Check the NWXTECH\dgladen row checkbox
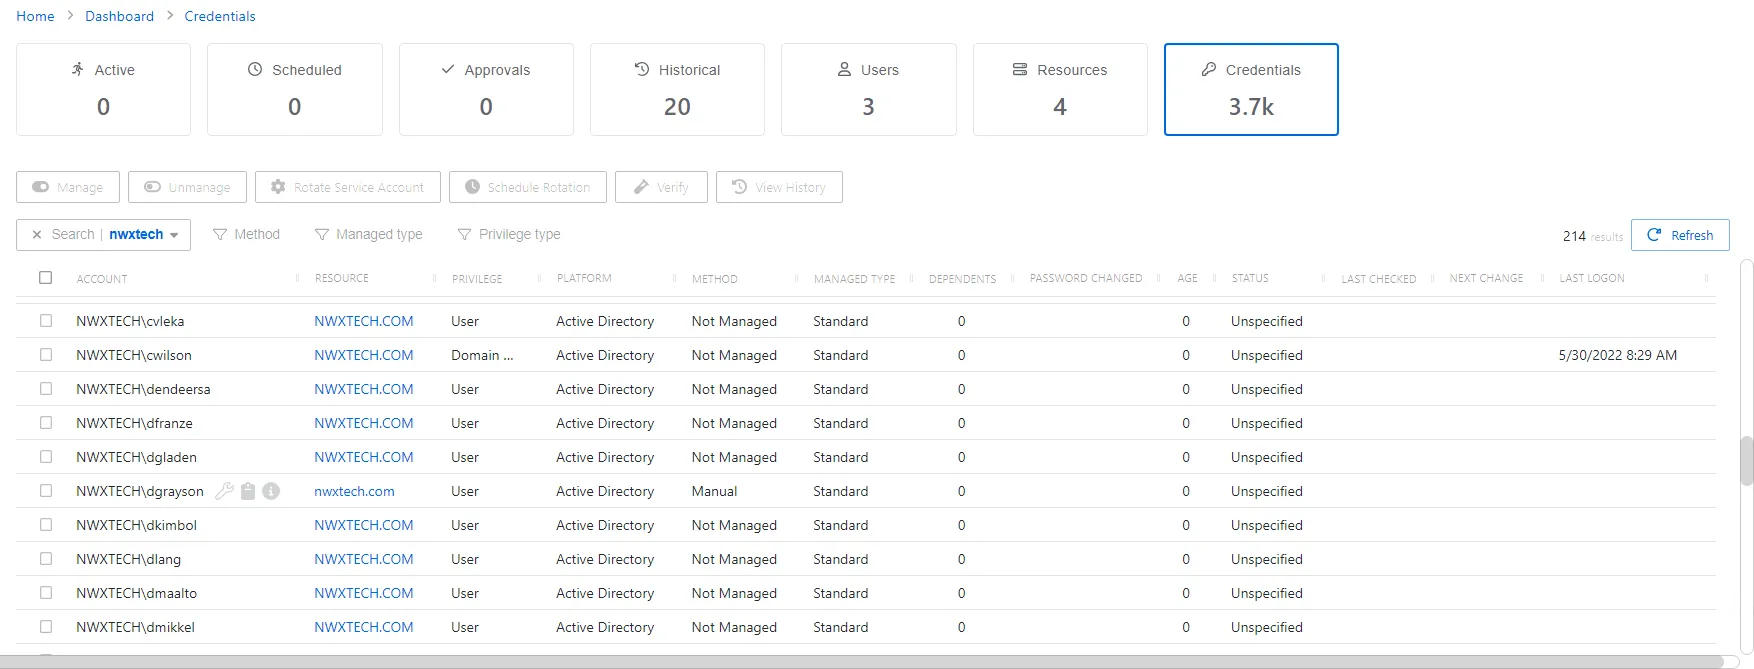Image resolution: width=1754 pixels, height=669 pixels. coord(46,457)
